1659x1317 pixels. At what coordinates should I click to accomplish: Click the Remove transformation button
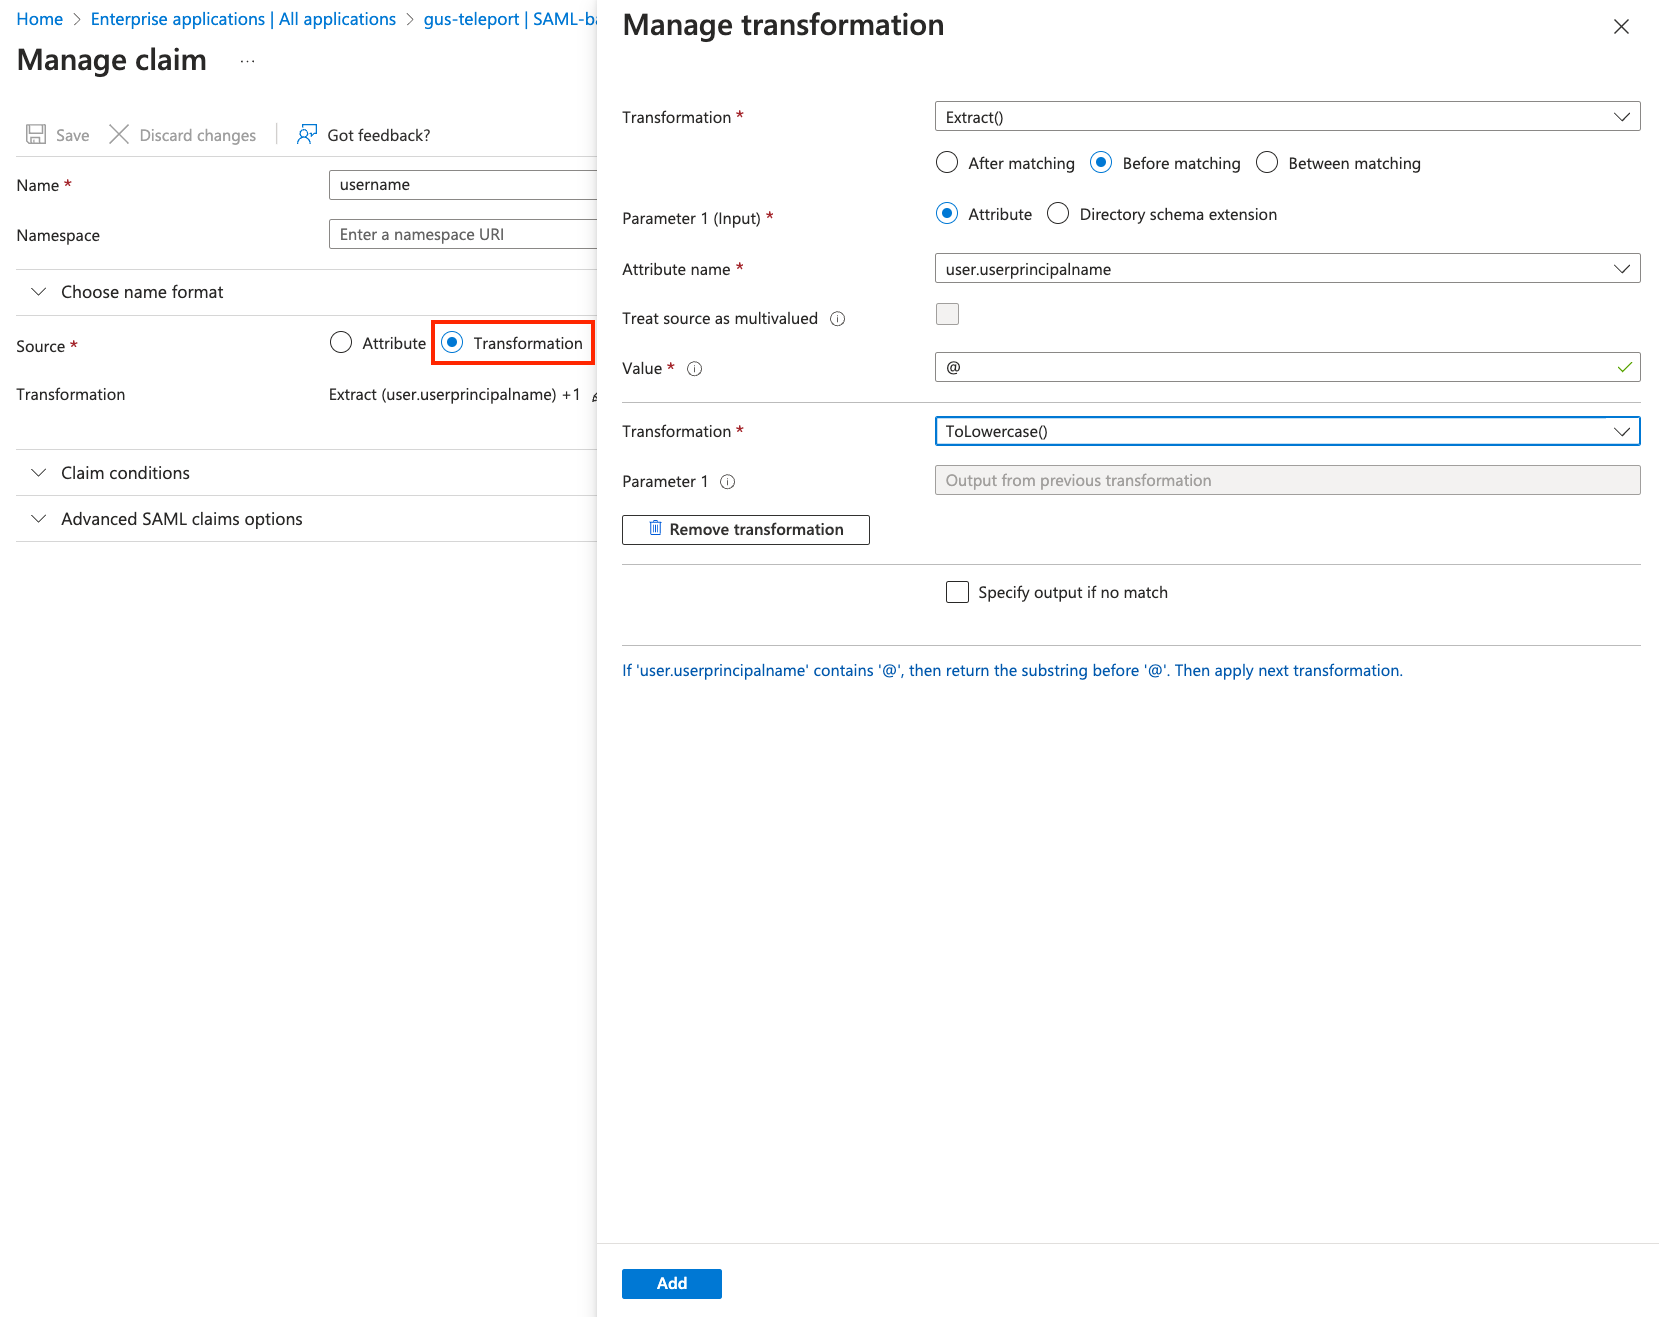pos(745,529)
